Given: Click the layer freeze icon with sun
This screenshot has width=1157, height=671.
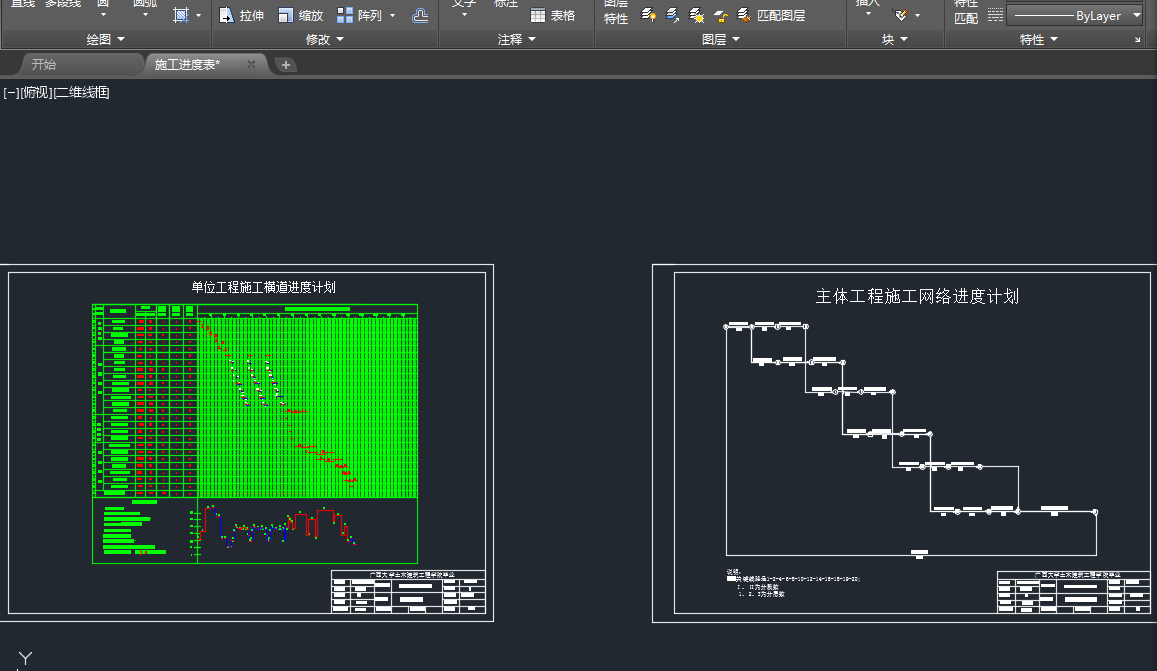Looking at the screenshot, I should coord(697,15).
